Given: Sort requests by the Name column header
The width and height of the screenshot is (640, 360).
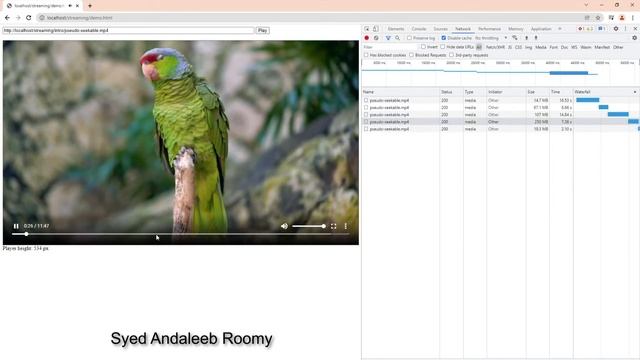Looking at the screenshot, I should click(400, 92).
